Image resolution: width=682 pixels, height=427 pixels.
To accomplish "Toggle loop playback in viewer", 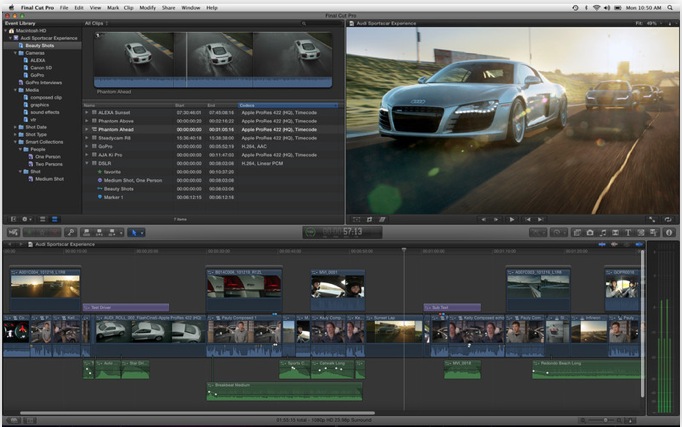I will (668, 220).
